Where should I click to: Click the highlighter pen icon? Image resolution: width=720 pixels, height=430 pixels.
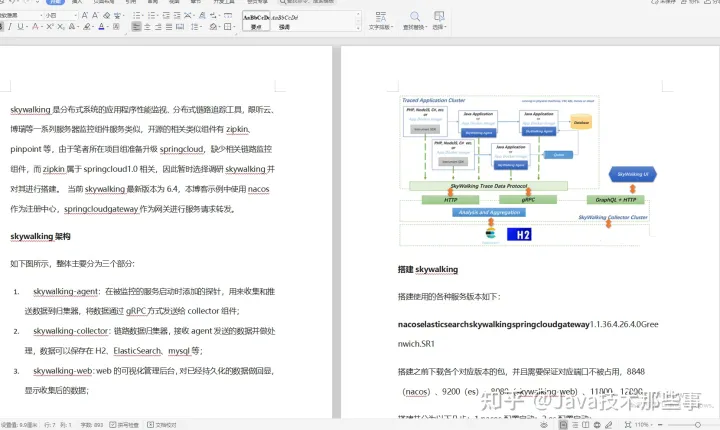coord(86,27)
